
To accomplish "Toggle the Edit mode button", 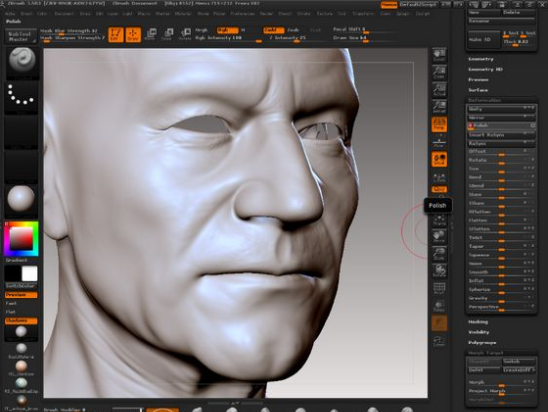I will pyautogui.click(x=116, y=35).
